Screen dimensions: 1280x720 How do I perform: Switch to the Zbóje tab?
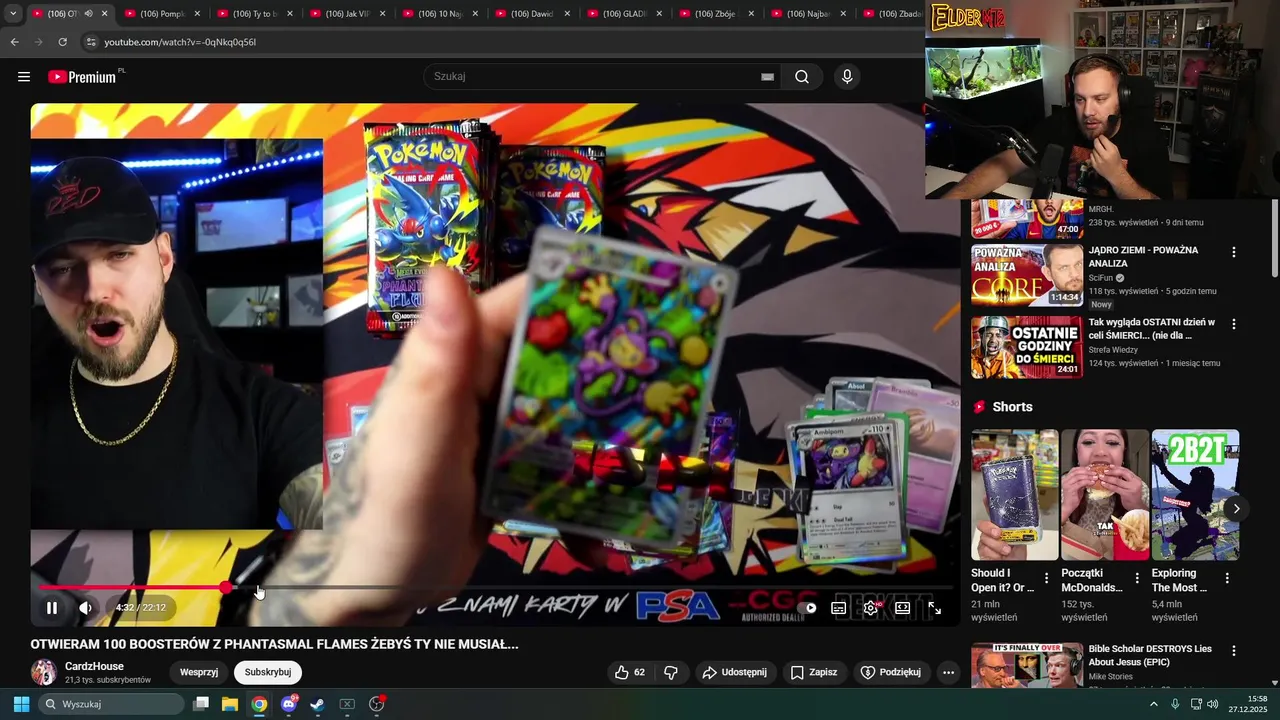(x=716, y=13)
